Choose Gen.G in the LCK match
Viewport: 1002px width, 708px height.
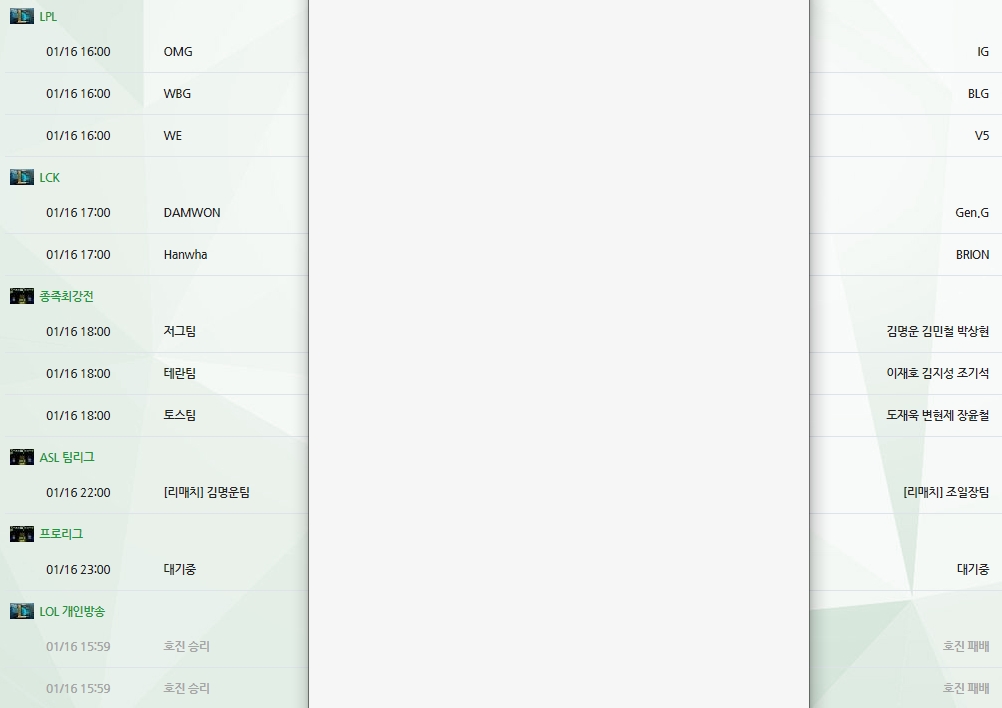pyautogui.click(x=971, y=213)
